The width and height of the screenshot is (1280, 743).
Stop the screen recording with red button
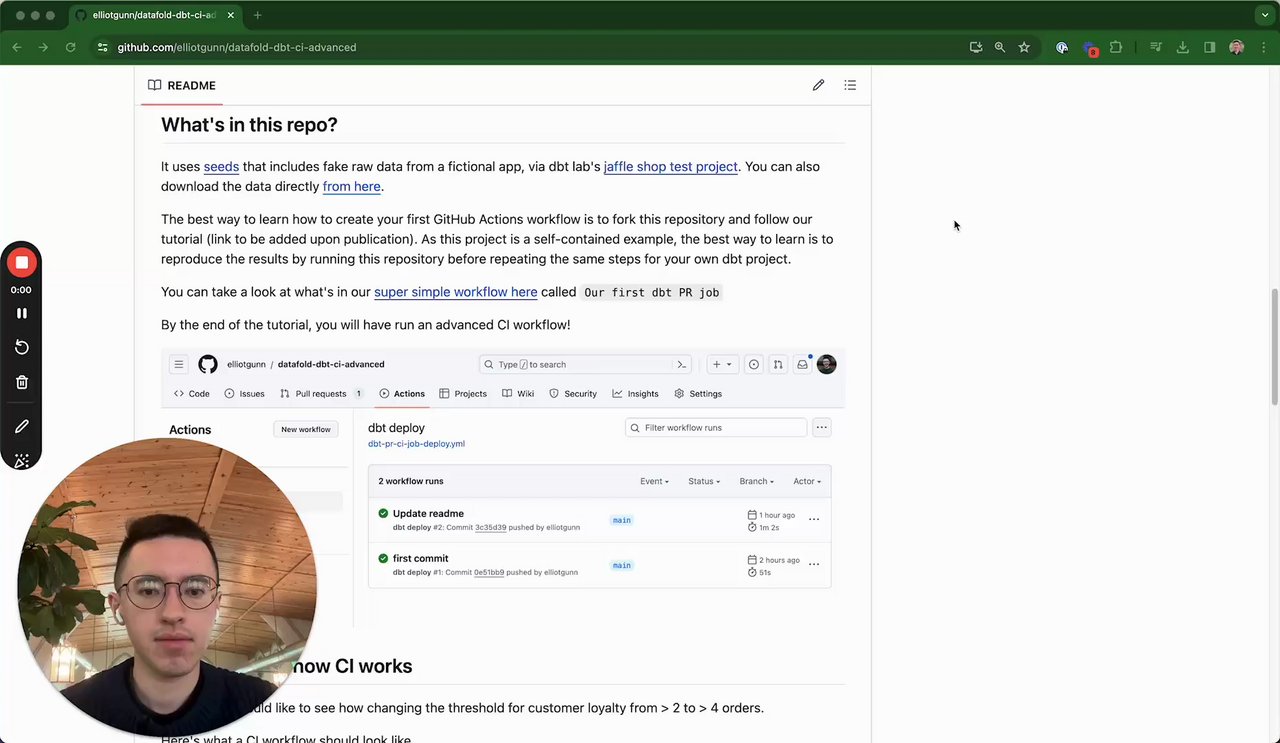(21, 263)
